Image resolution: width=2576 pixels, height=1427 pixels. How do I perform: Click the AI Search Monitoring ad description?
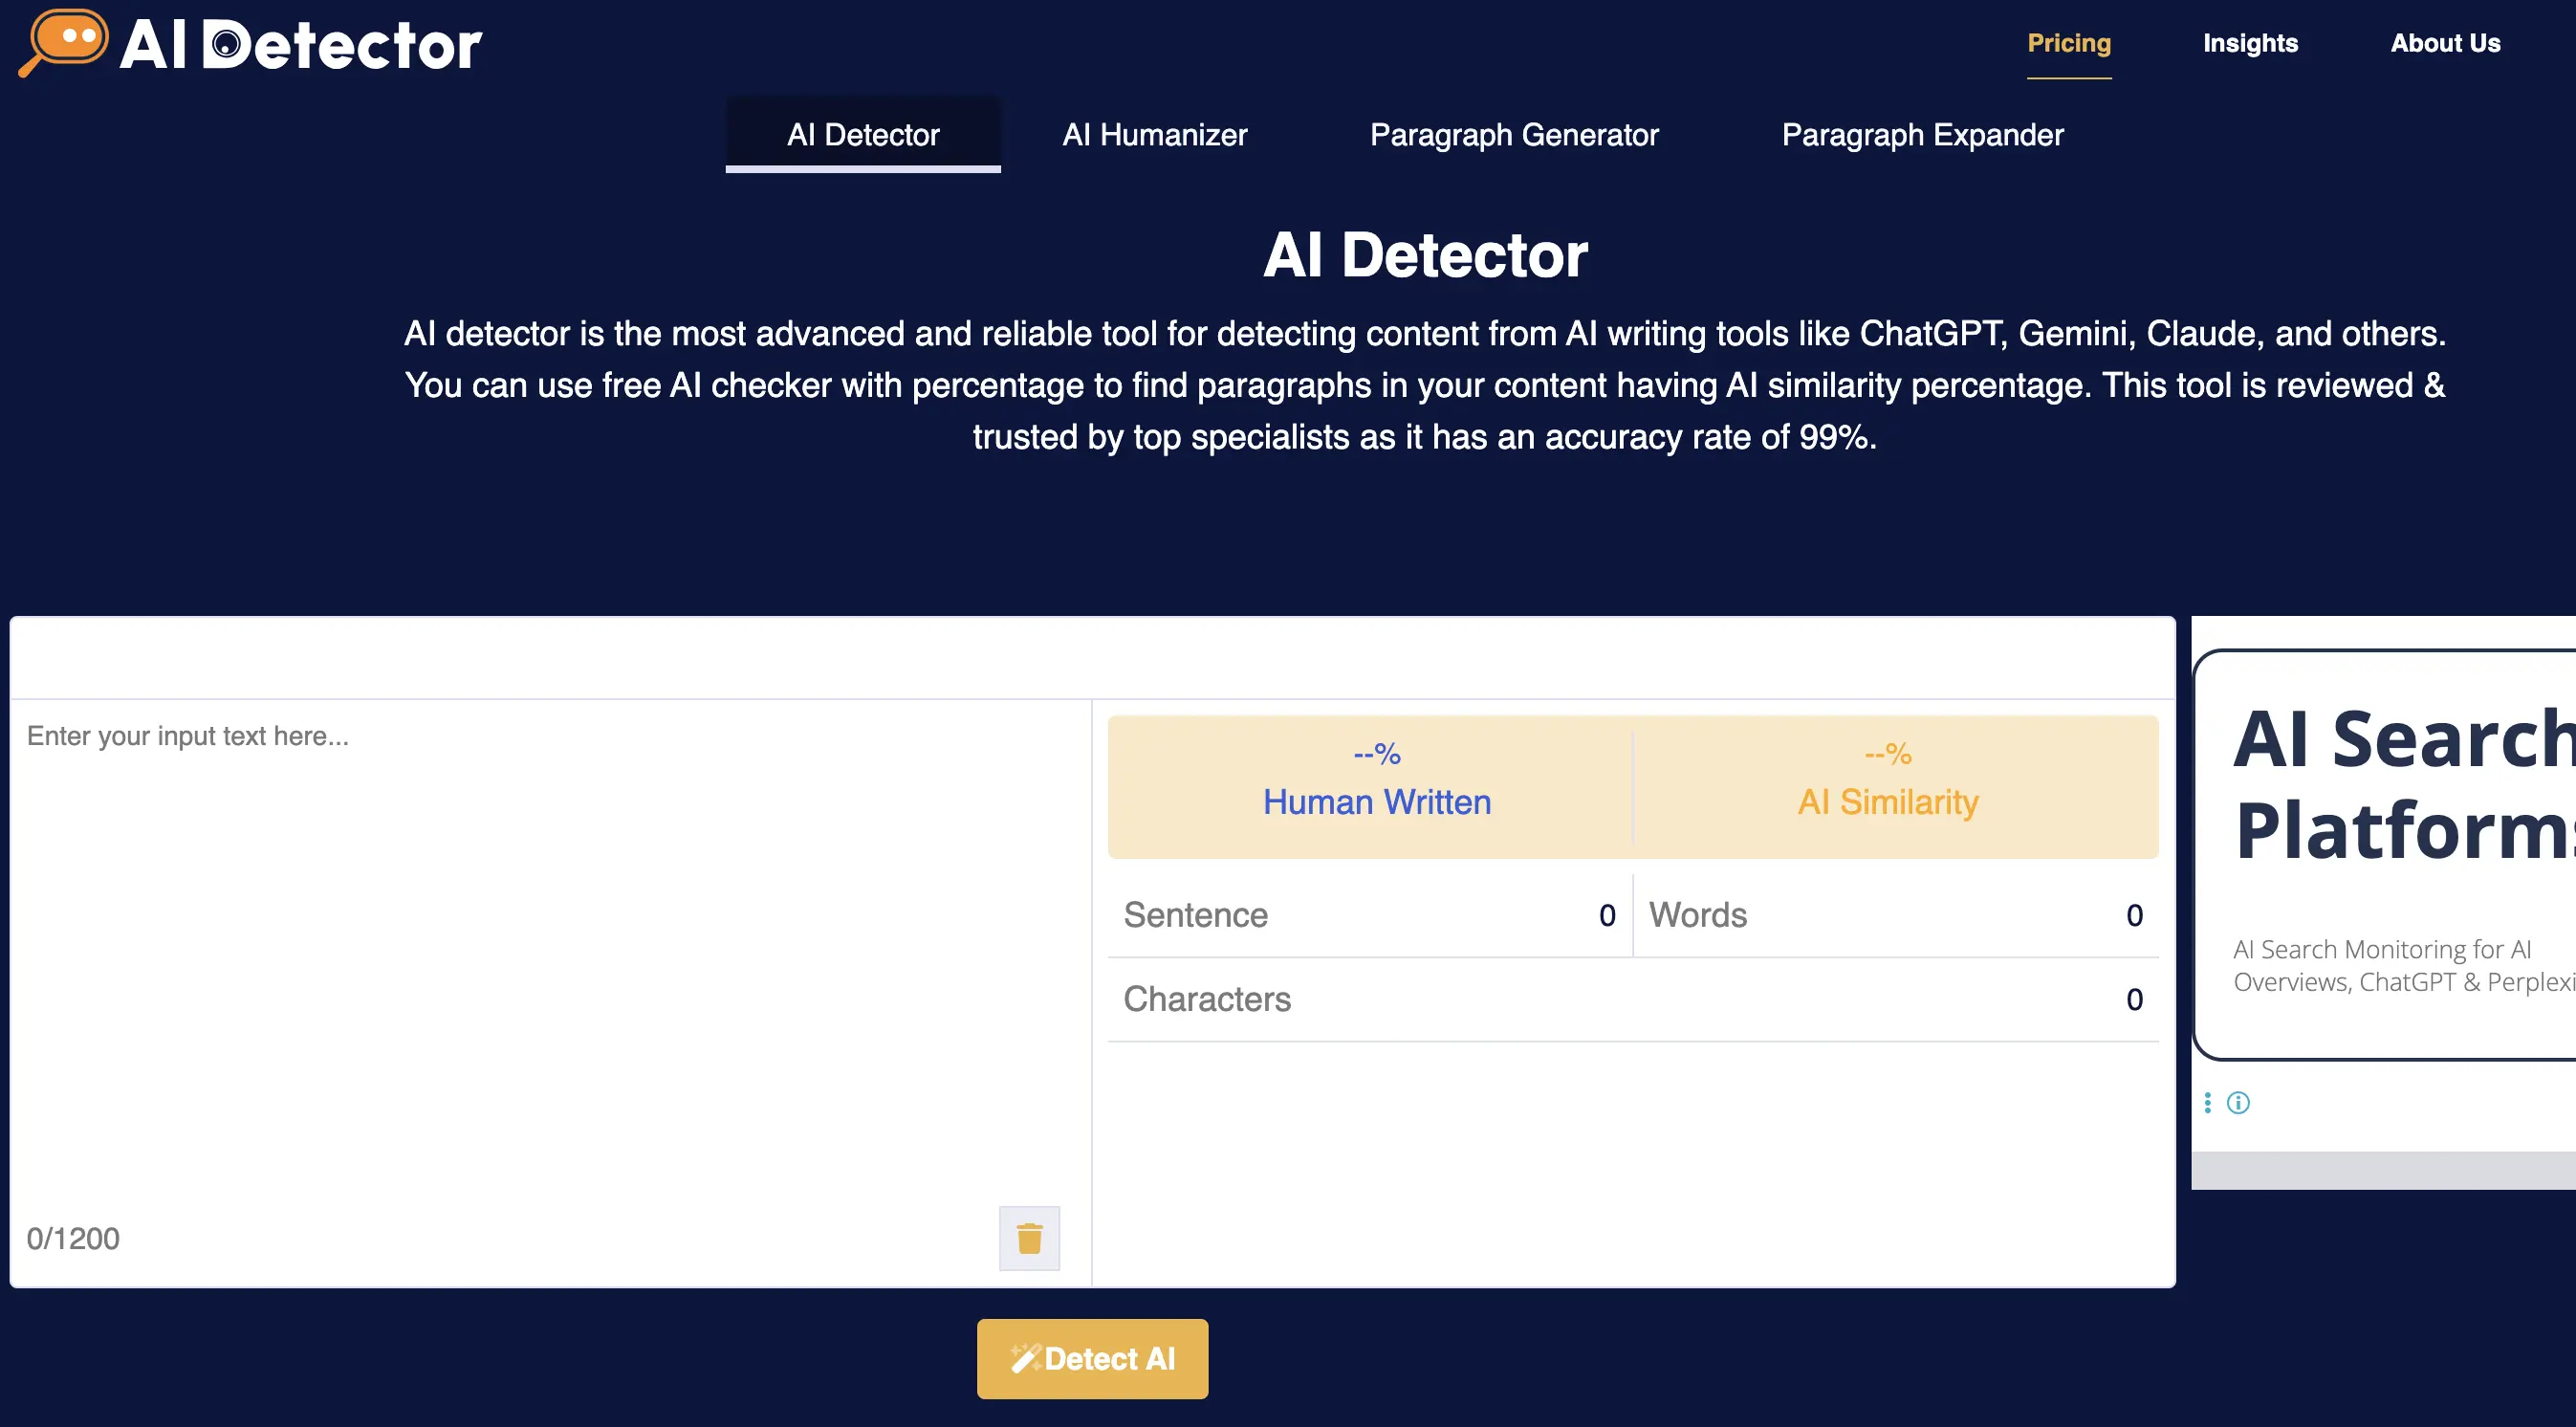(x=2403, y=965)
